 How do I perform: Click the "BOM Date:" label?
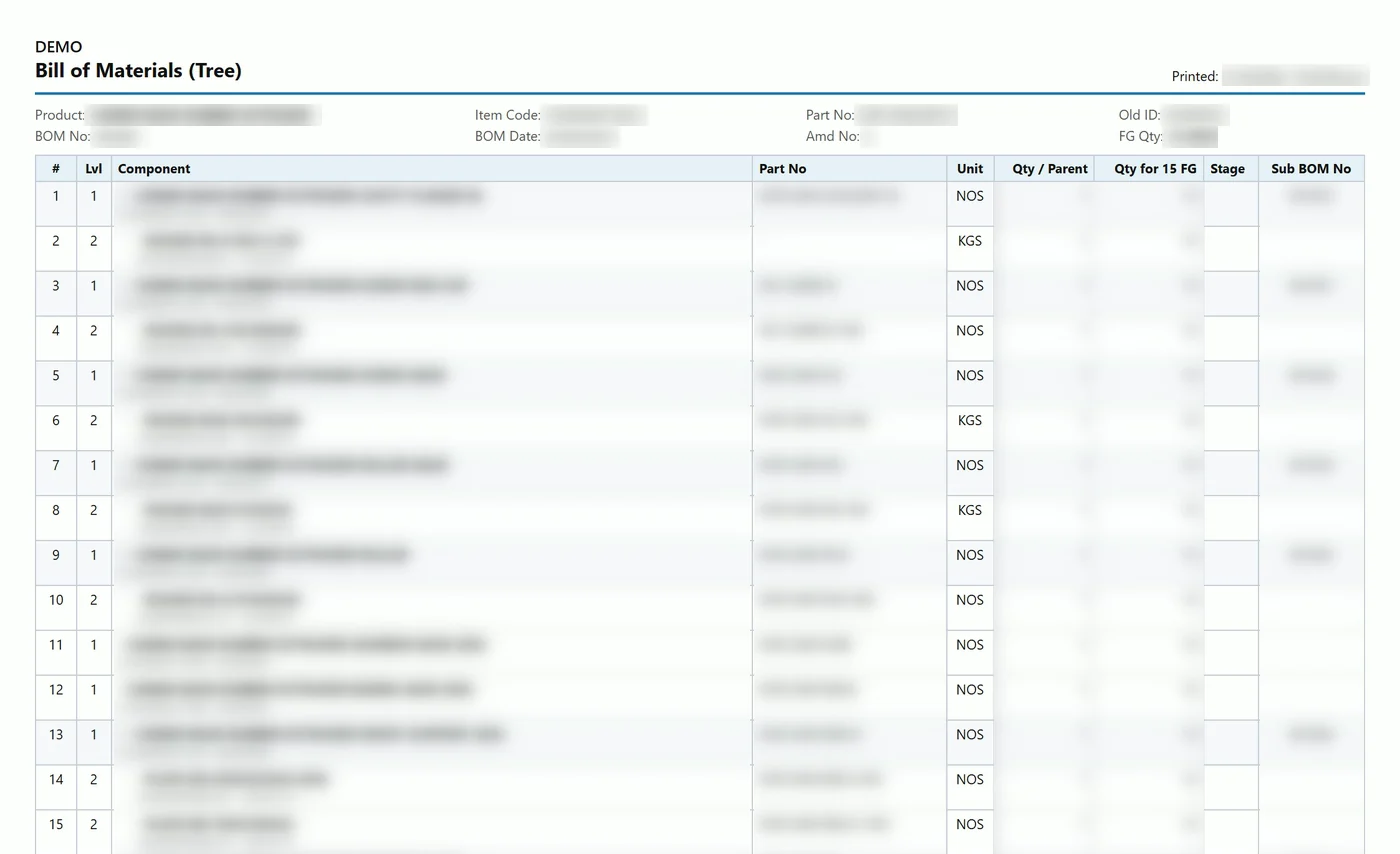click(x=508, y=136)
